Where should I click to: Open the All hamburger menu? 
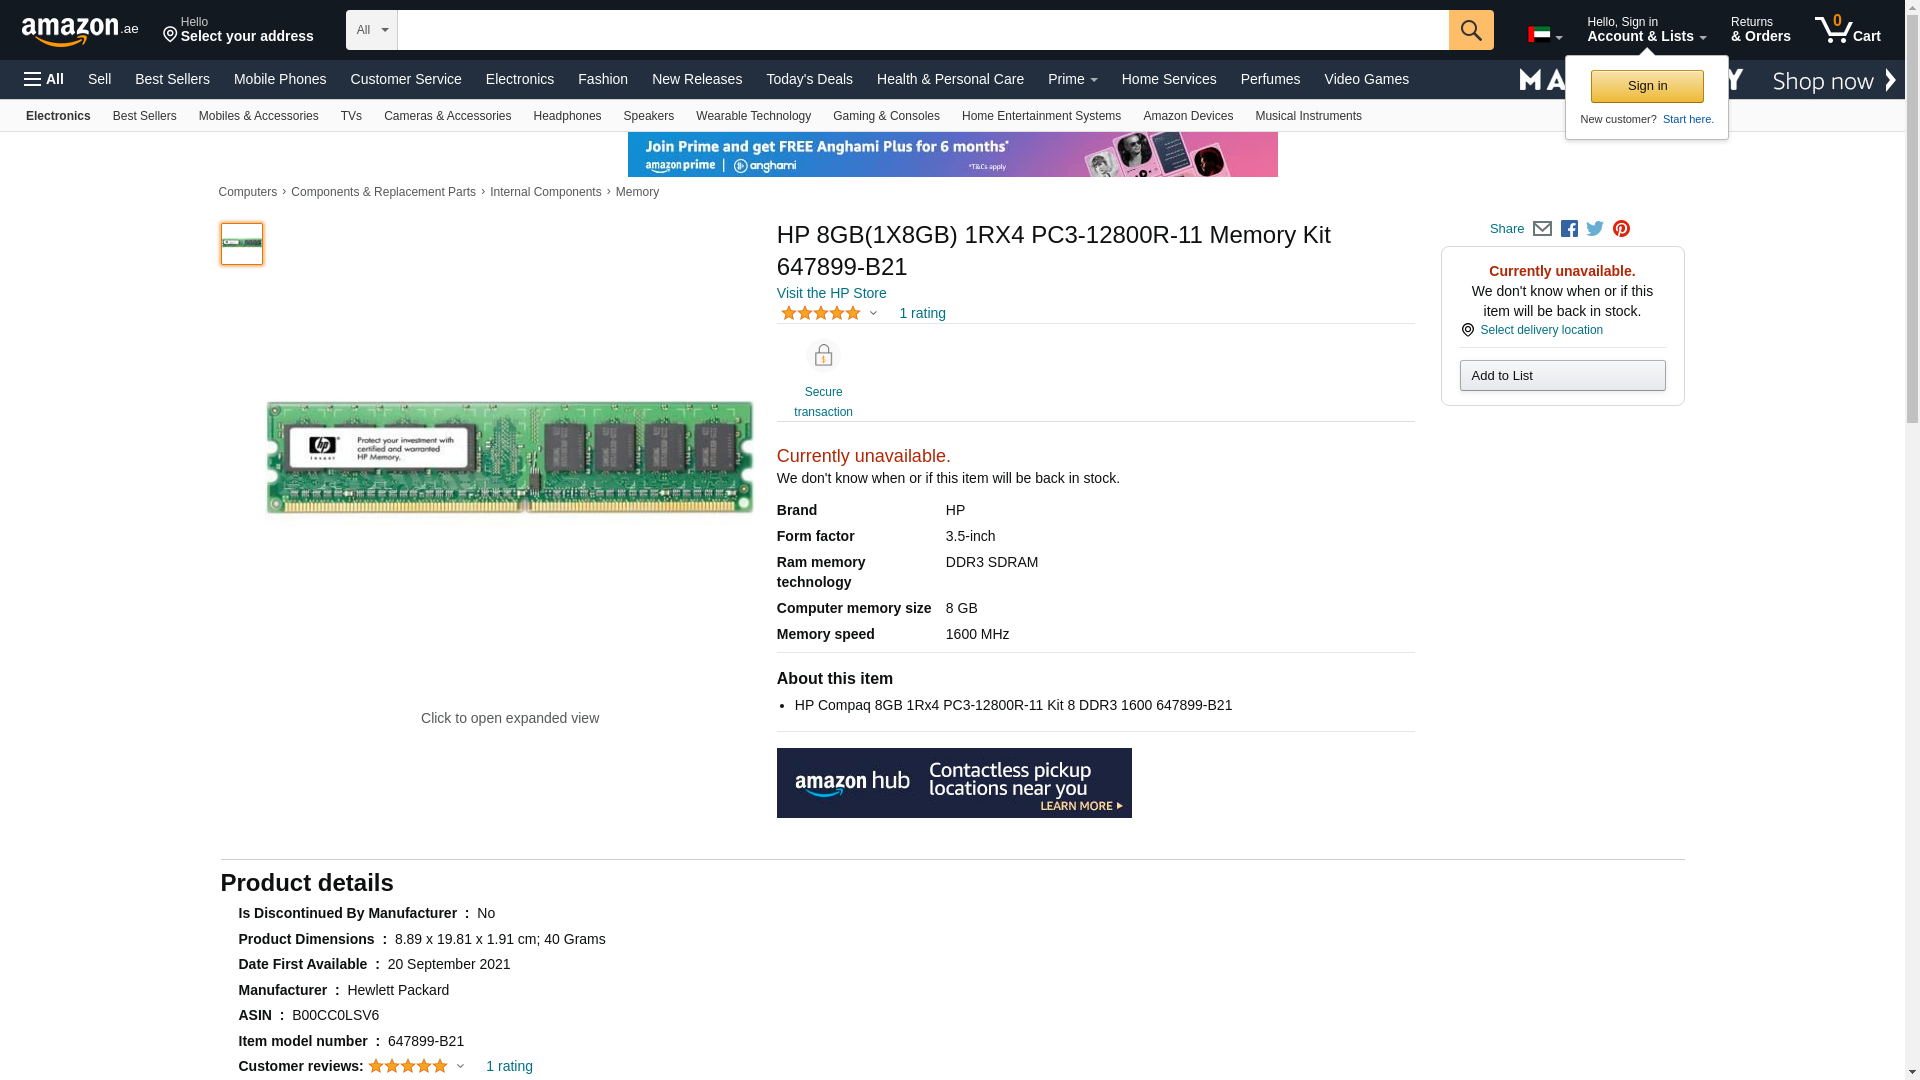(x=44, y=79)
